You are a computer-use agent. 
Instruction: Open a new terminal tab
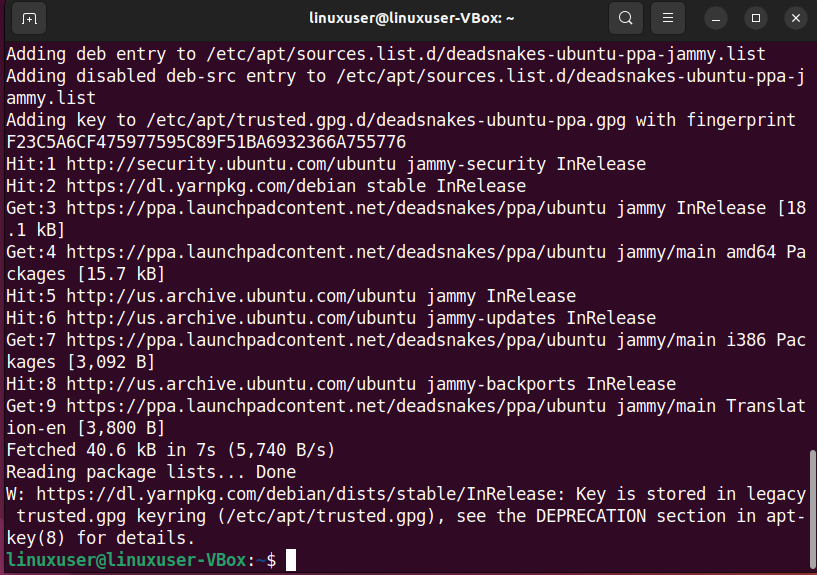pos(29,19)
